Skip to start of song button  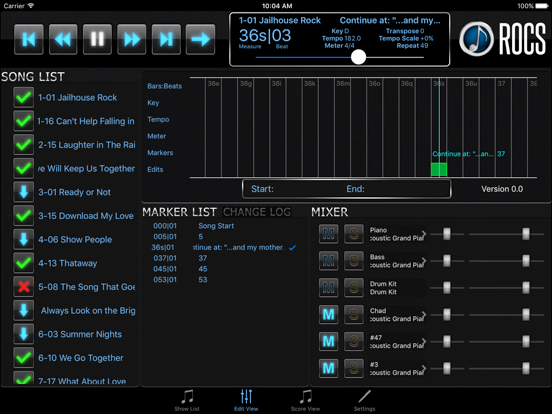(29, 39)
